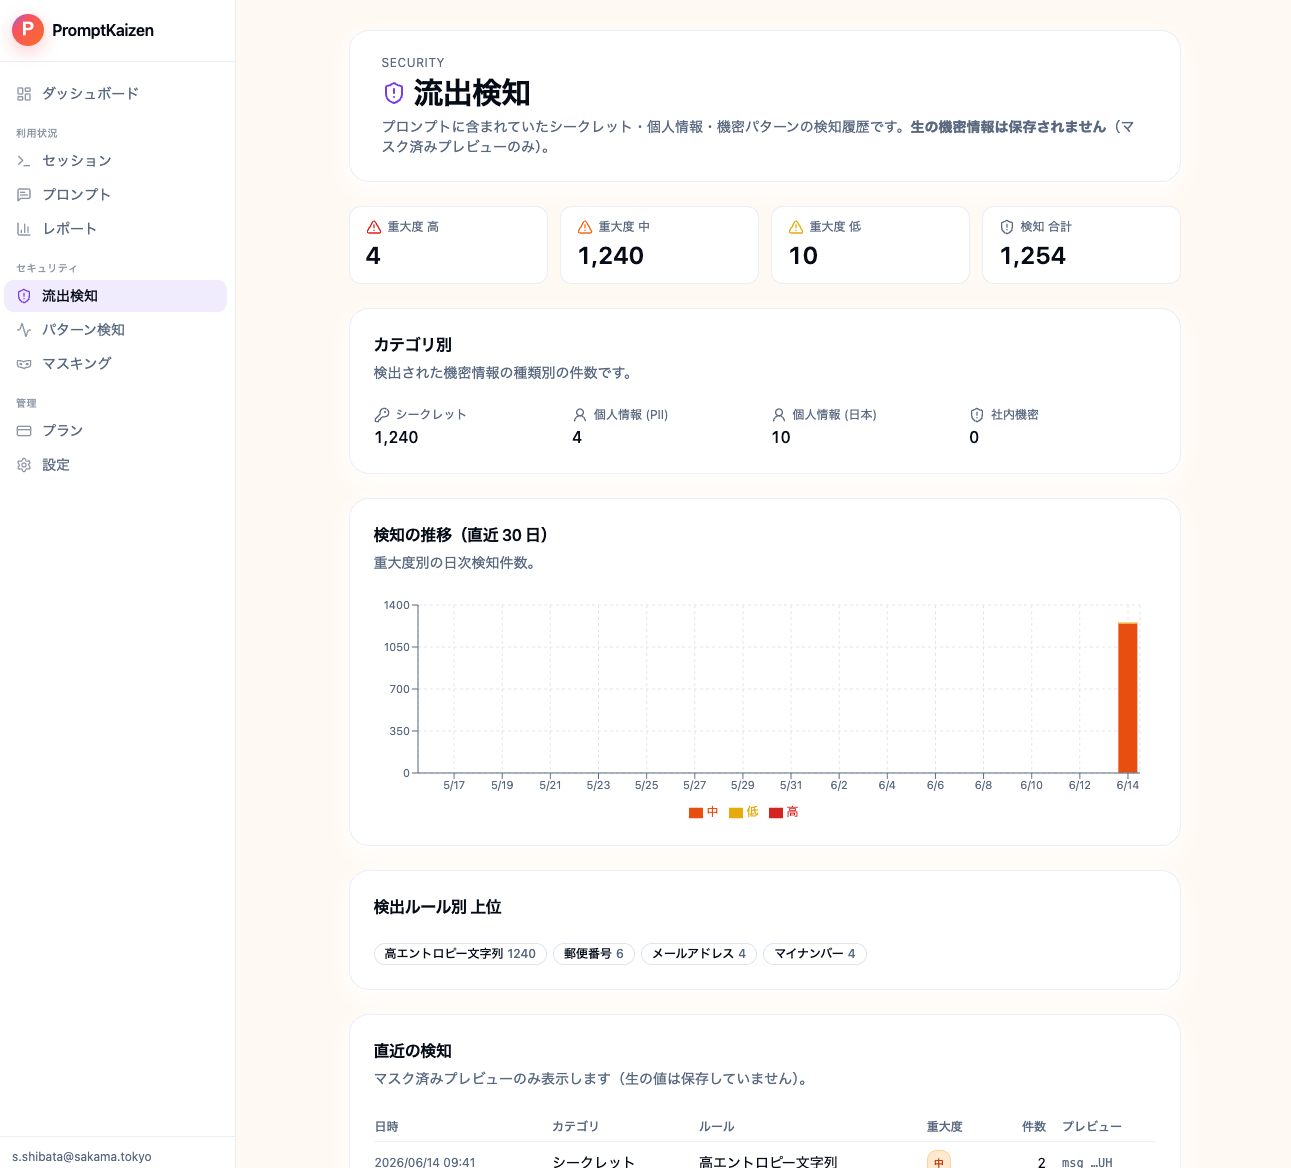Click the 重大度 column header
The height and width of the screenshot is (1168, 1291).
coord(945,1127)
